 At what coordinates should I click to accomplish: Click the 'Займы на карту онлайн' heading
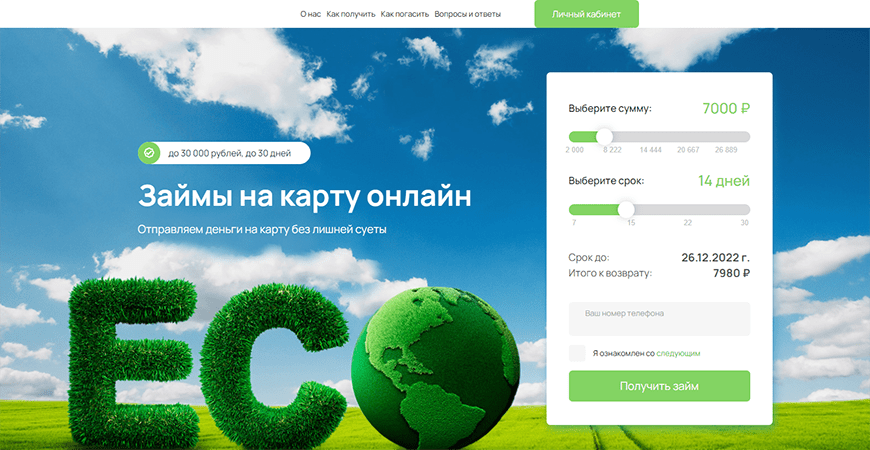coord(305,196)
